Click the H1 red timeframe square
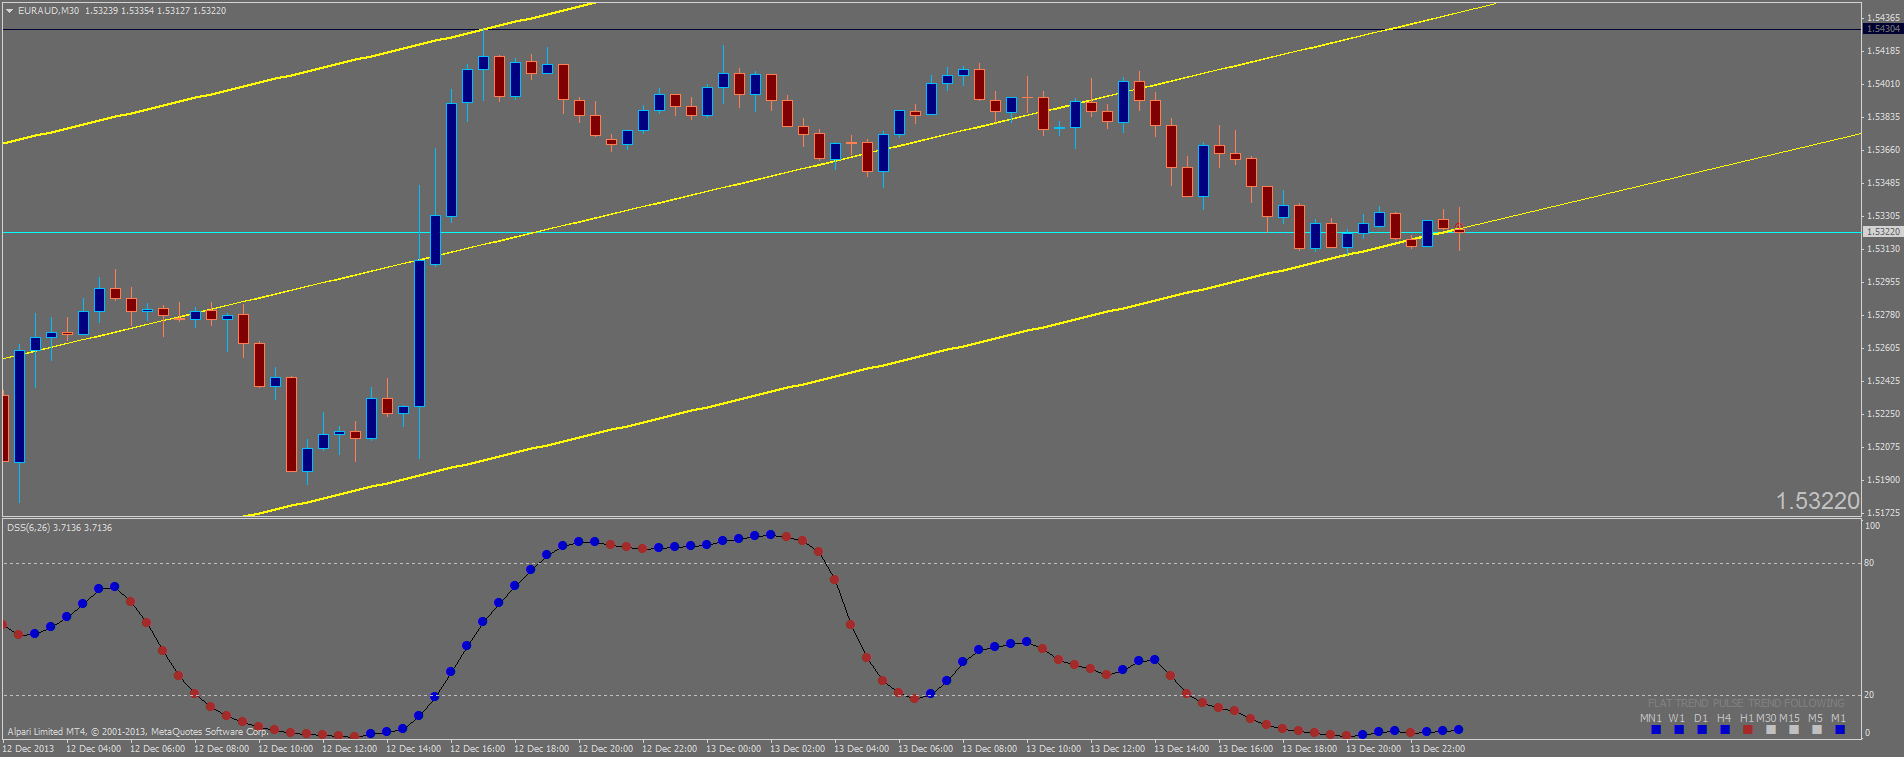This screenshot has height=757, width=1904. point(1748,730)
